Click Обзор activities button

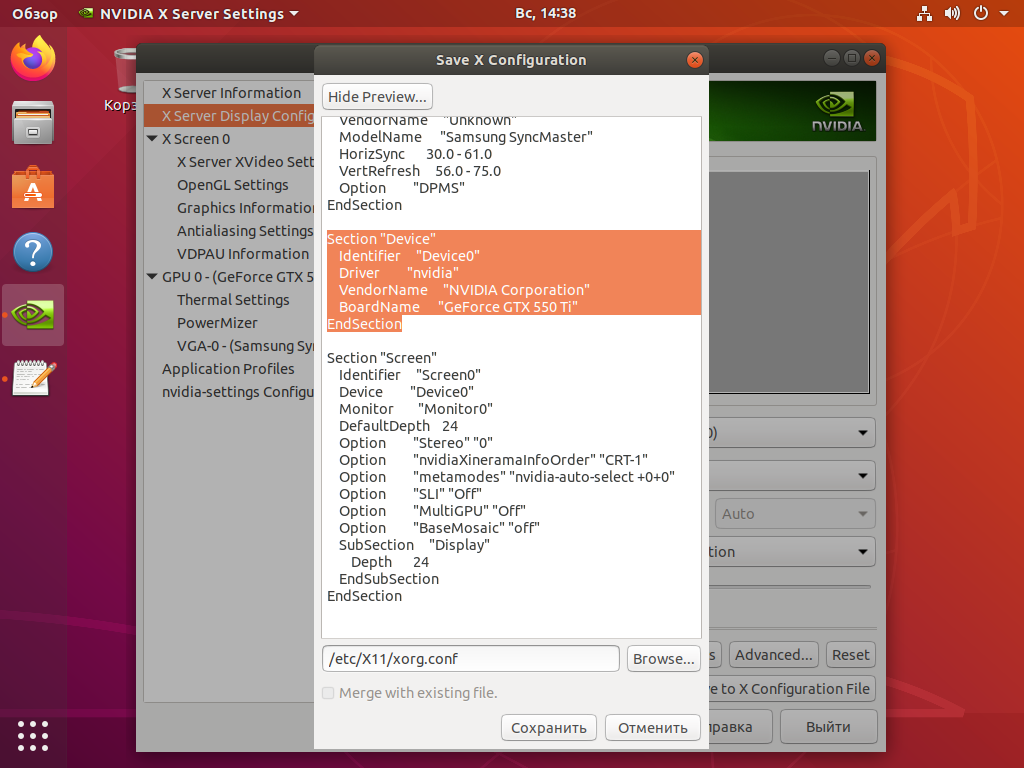pos(35,14)
